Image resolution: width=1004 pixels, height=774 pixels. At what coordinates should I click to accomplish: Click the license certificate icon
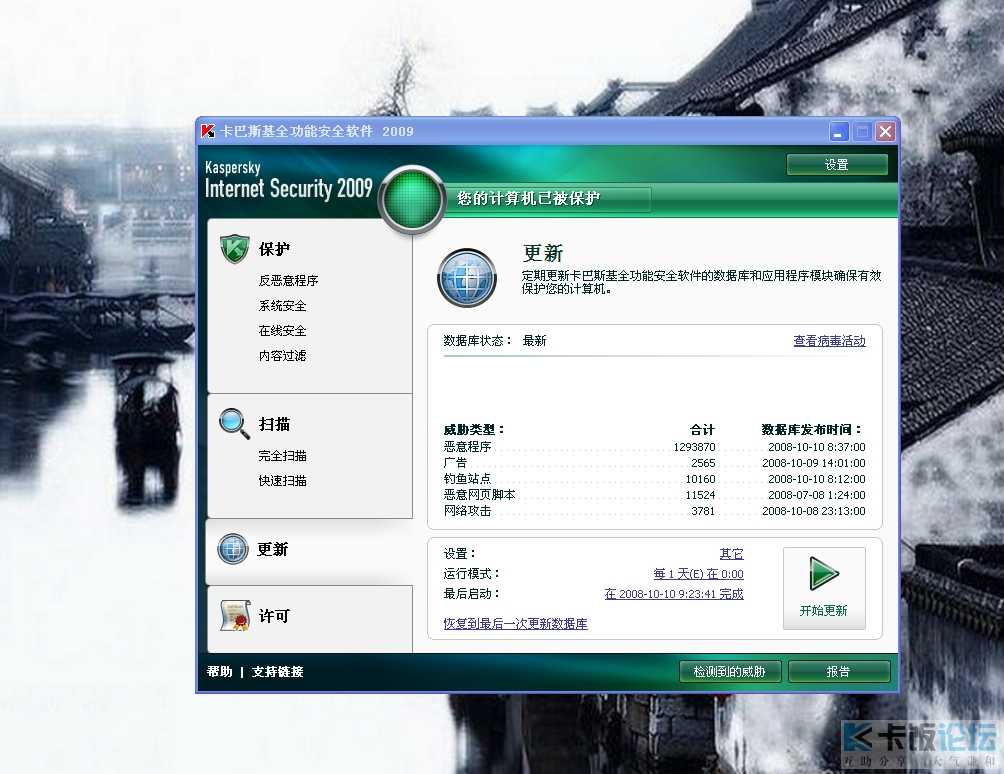[234, 616]
